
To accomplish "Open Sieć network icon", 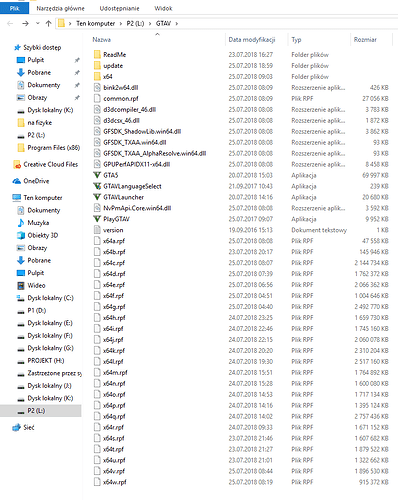I will [16, 427].
